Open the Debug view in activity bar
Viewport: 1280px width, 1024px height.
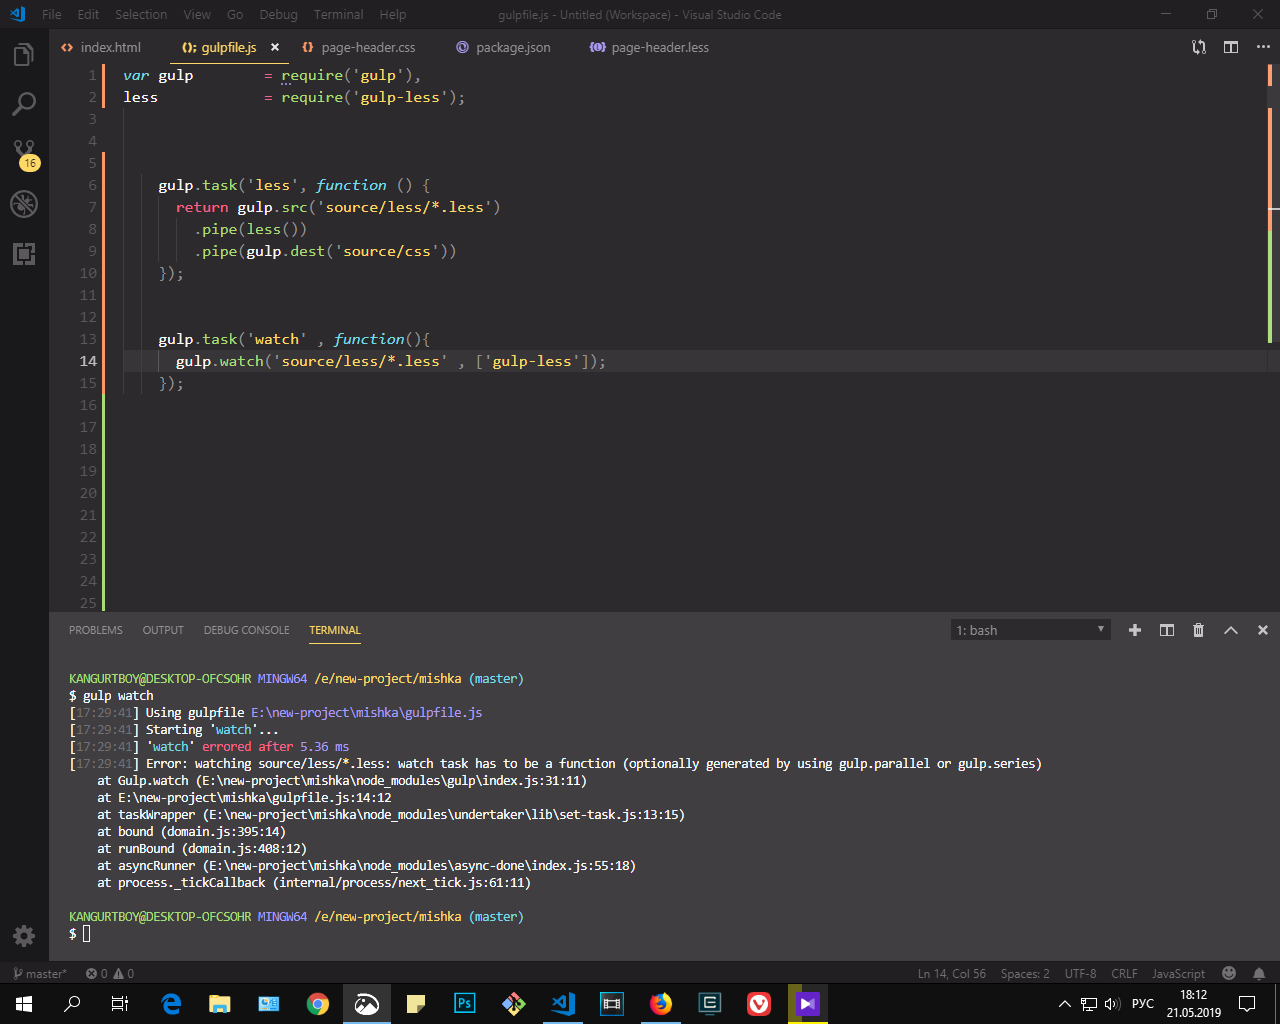[x=24, y=204]
